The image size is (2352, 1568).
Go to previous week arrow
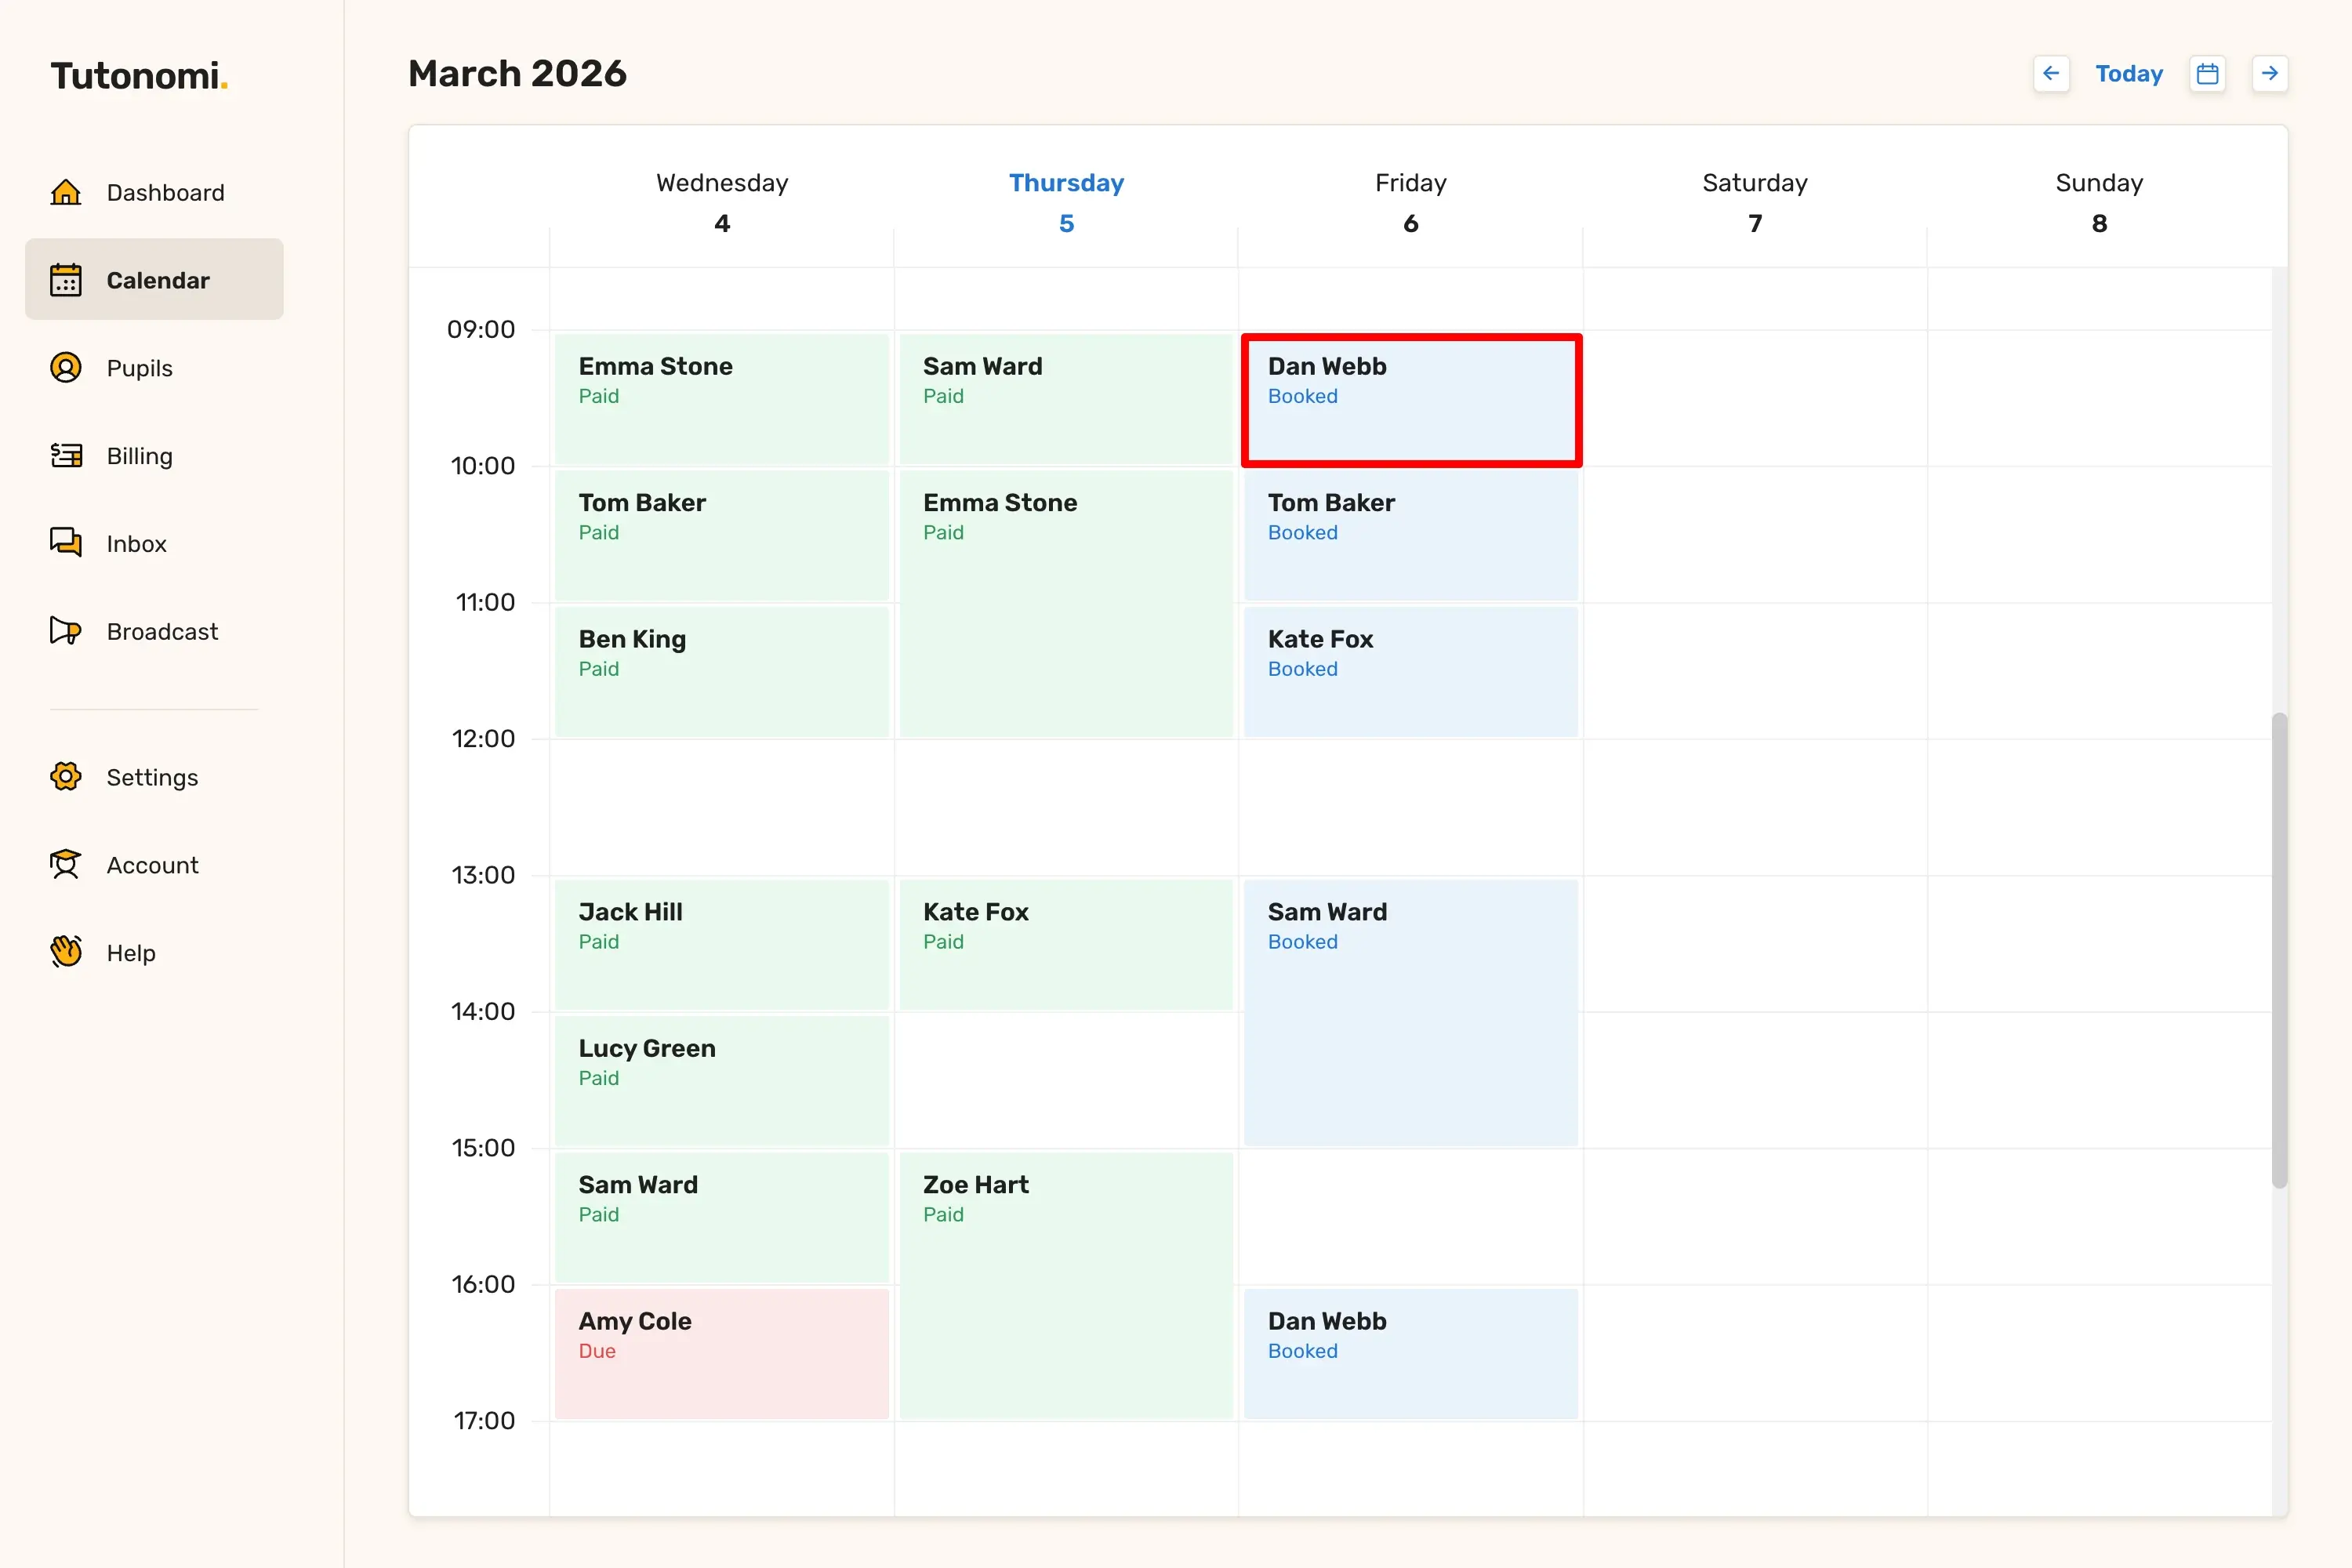(x=2051, y=74)
